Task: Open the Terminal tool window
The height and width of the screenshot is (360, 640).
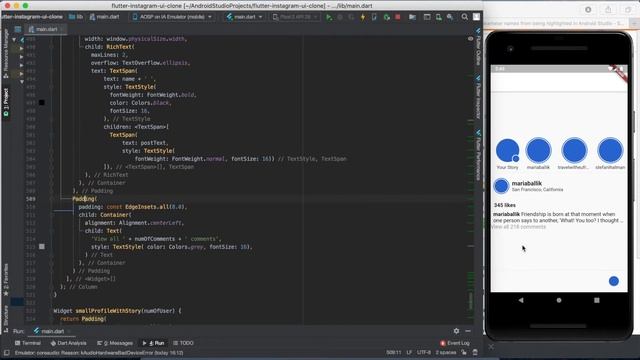Action: [28, 343]
